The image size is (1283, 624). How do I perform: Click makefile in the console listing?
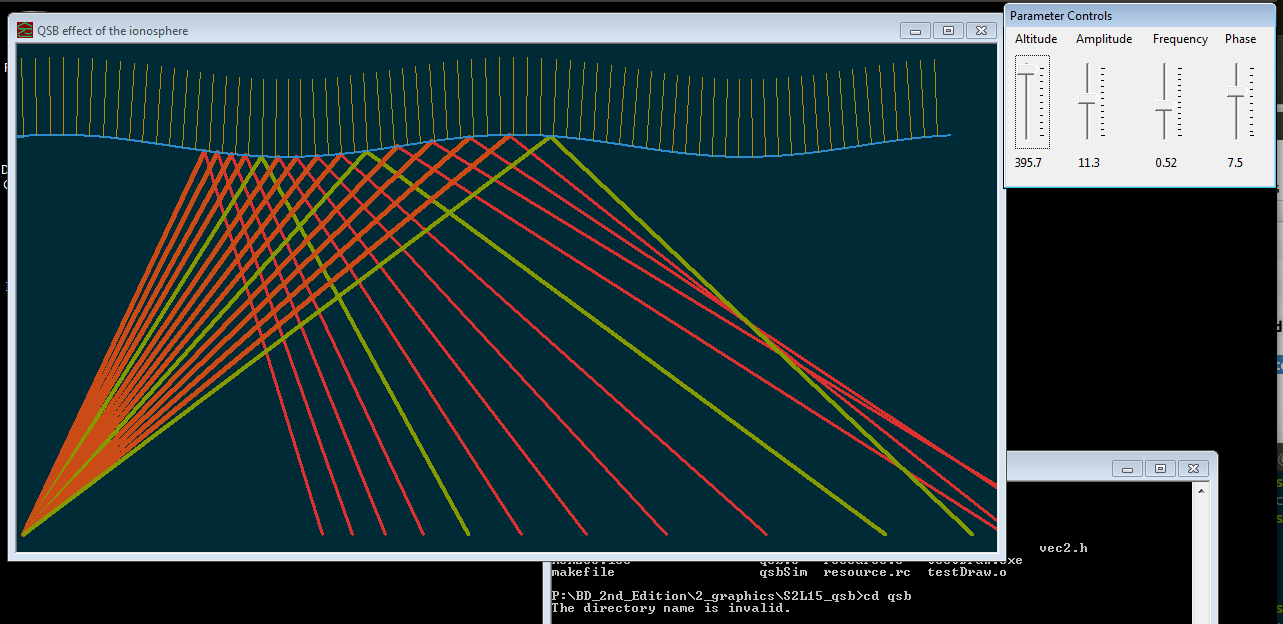(x=583, y=572)
